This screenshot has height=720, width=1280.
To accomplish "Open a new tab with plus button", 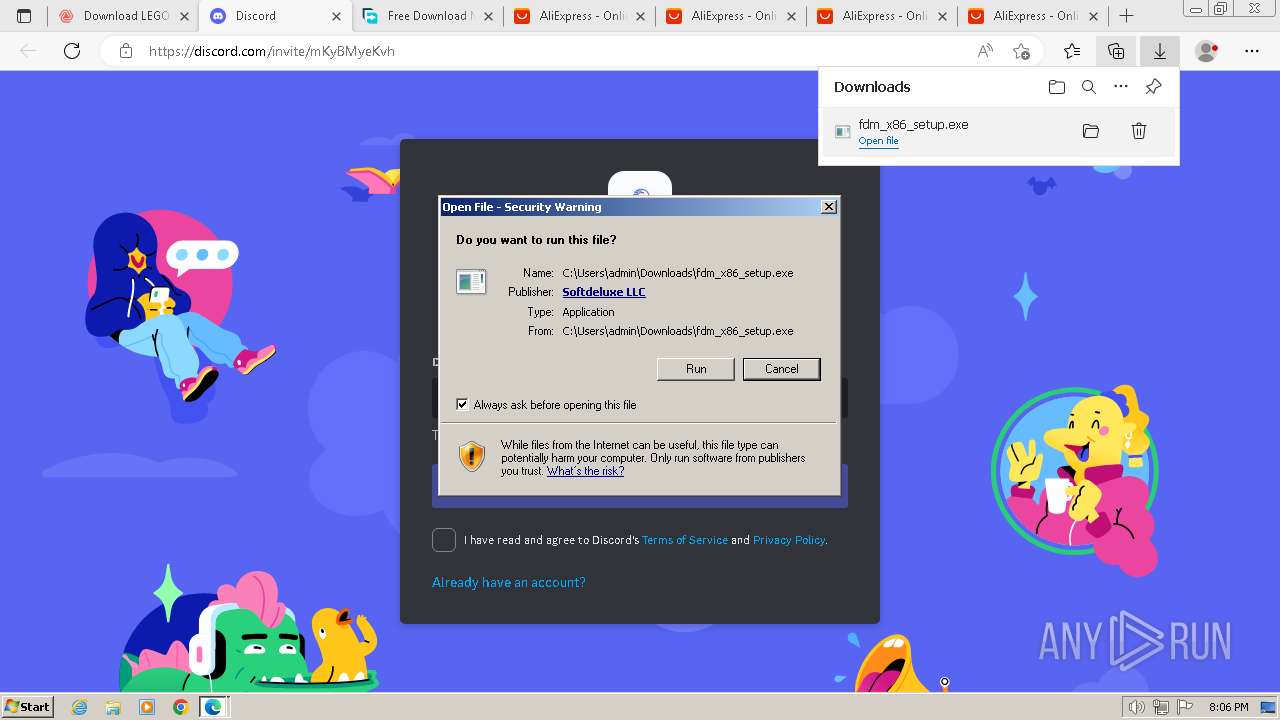I will 1127,16.
